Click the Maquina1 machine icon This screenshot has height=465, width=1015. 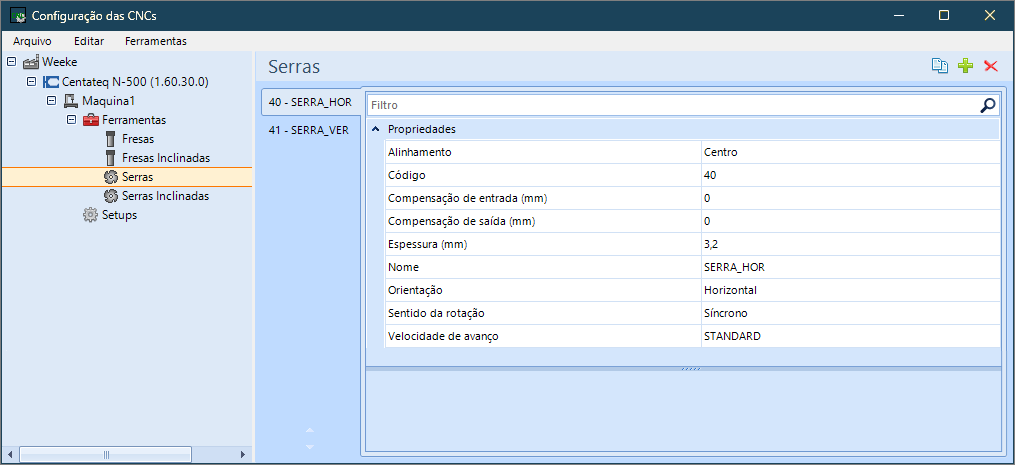pyautogui.click(x=71, y=101)
